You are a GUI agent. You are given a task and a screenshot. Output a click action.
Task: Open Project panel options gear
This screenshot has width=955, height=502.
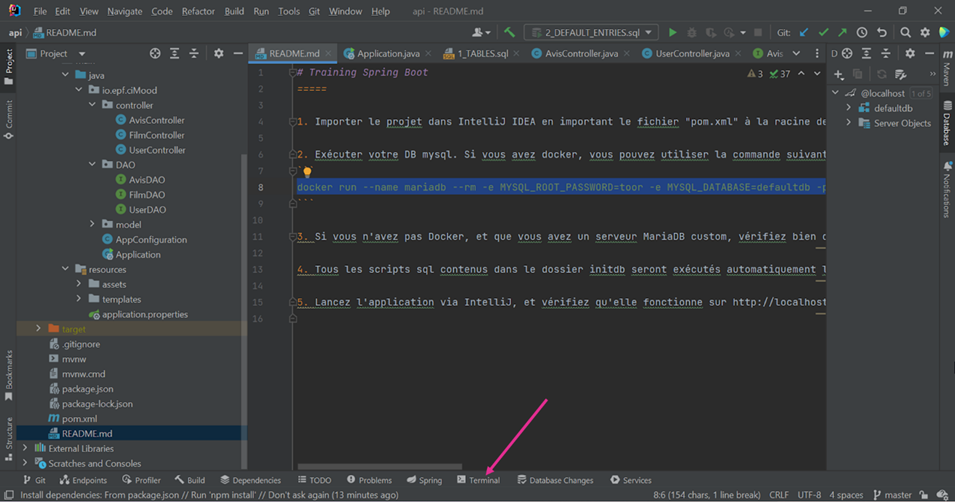(x=219, y=54)
